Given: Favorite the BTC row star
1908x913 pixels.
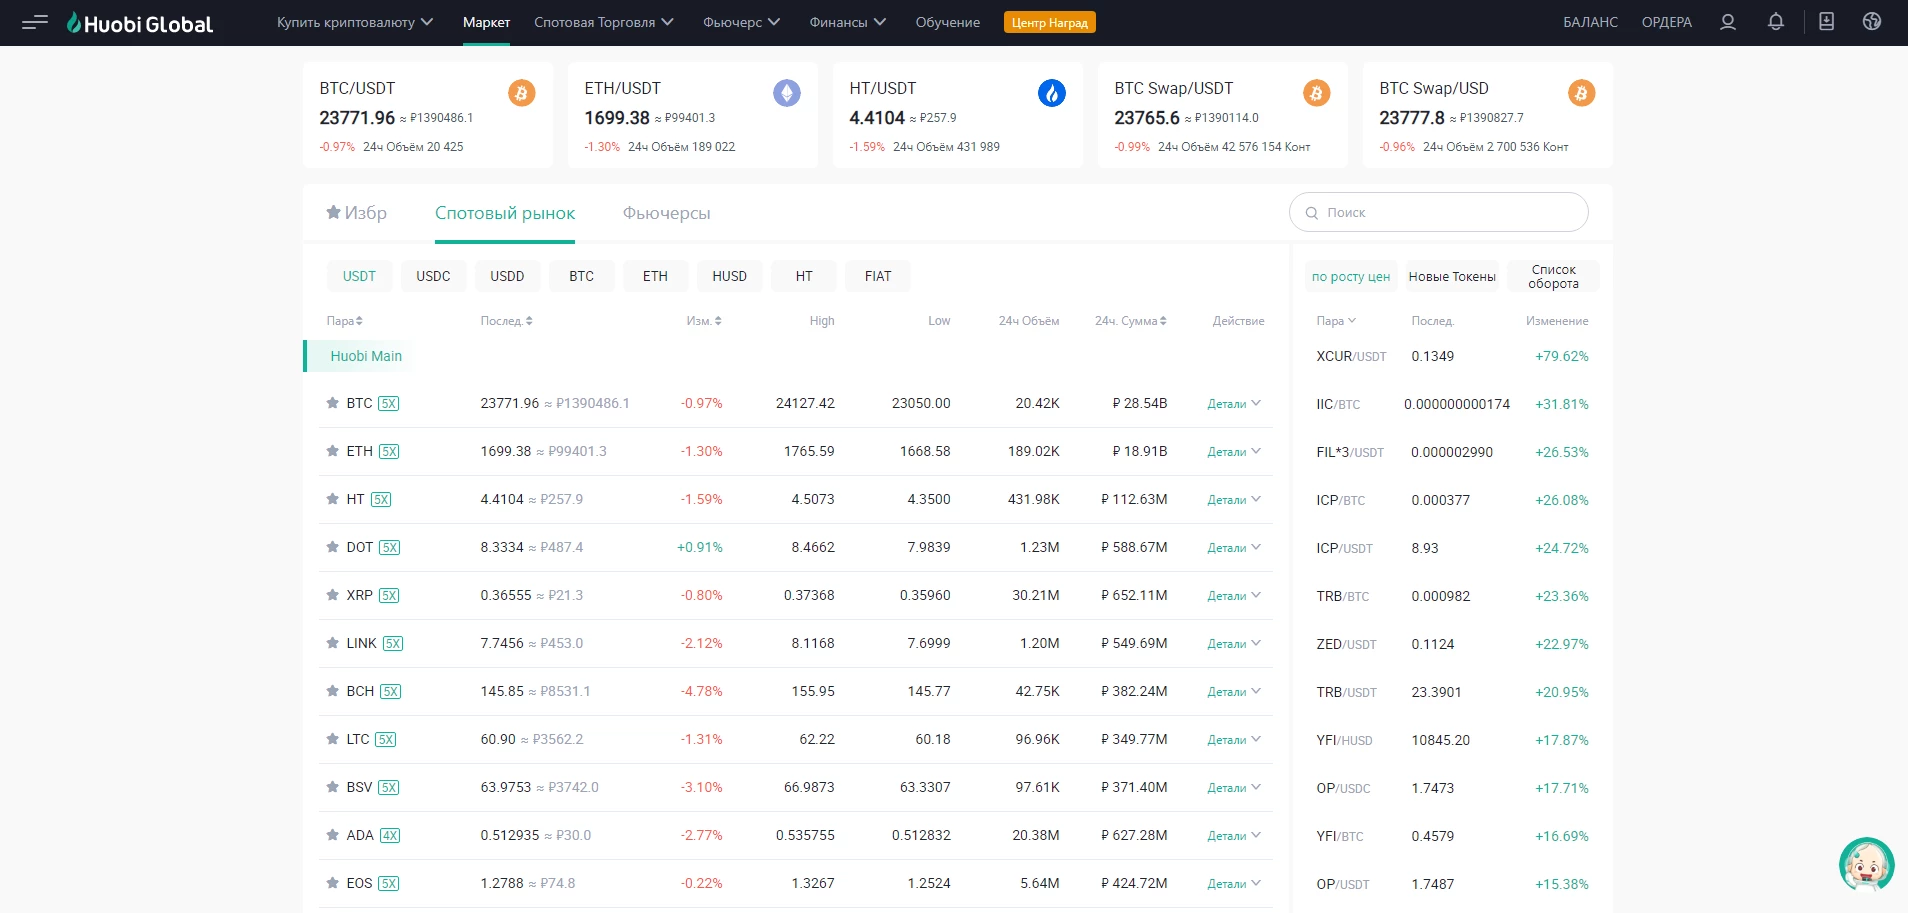Looking at the screenshot, I should click(332, 403).
